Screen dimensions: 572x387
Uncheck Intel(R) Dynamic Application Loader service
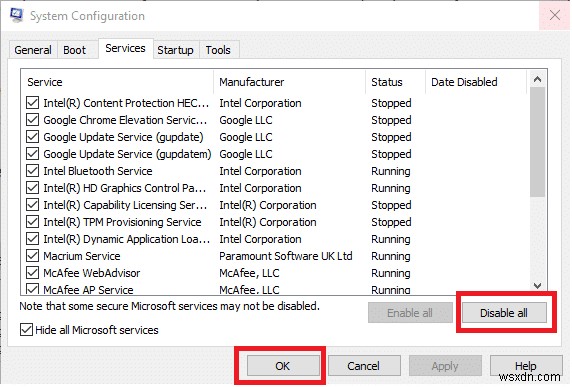(x=32, y=239)
